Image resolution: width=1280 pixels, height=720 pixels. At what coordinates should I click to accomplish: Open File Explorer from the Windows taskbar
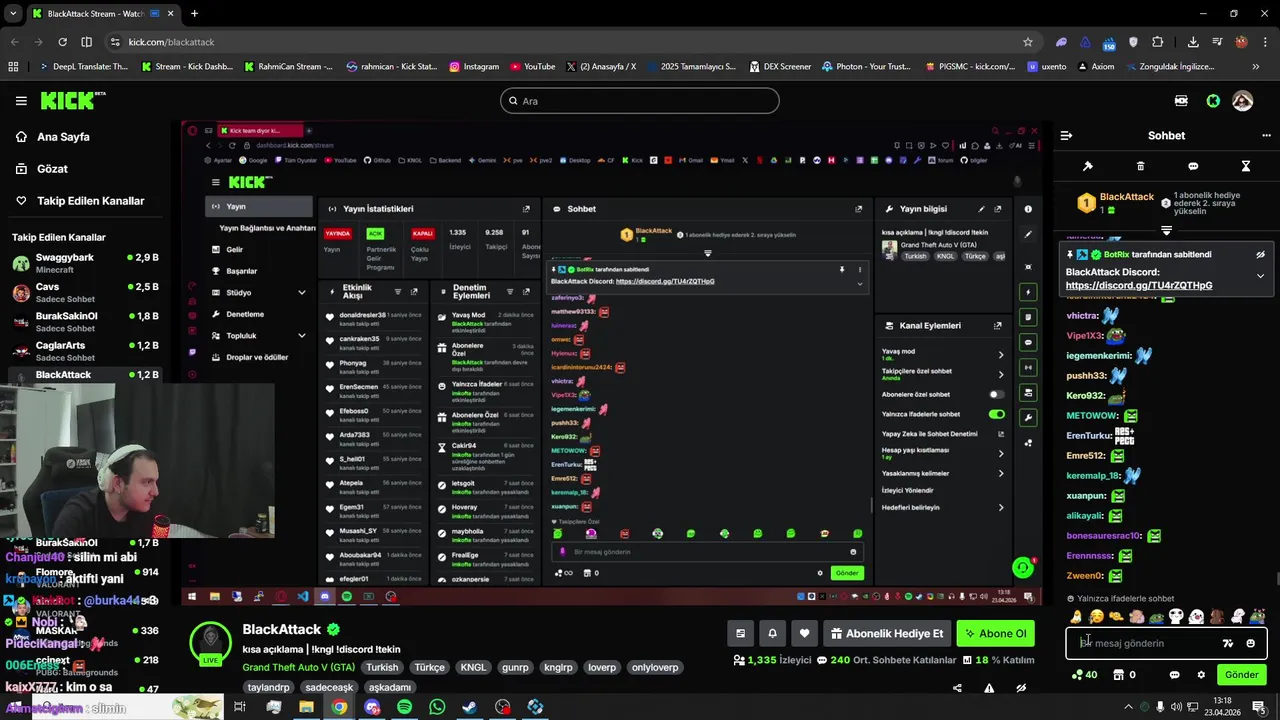click(x=306, y=707)
